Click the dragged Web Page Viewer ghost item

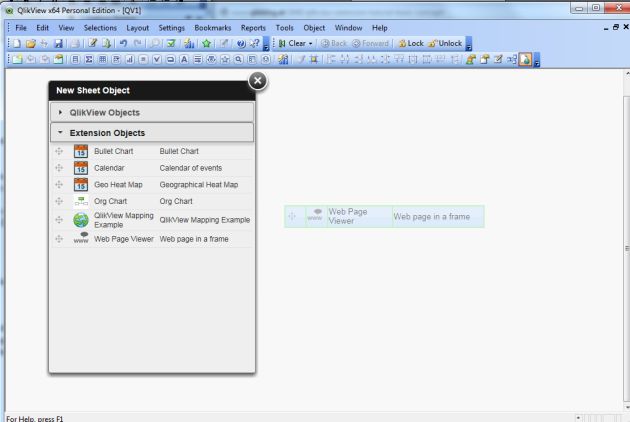(384, 217)
